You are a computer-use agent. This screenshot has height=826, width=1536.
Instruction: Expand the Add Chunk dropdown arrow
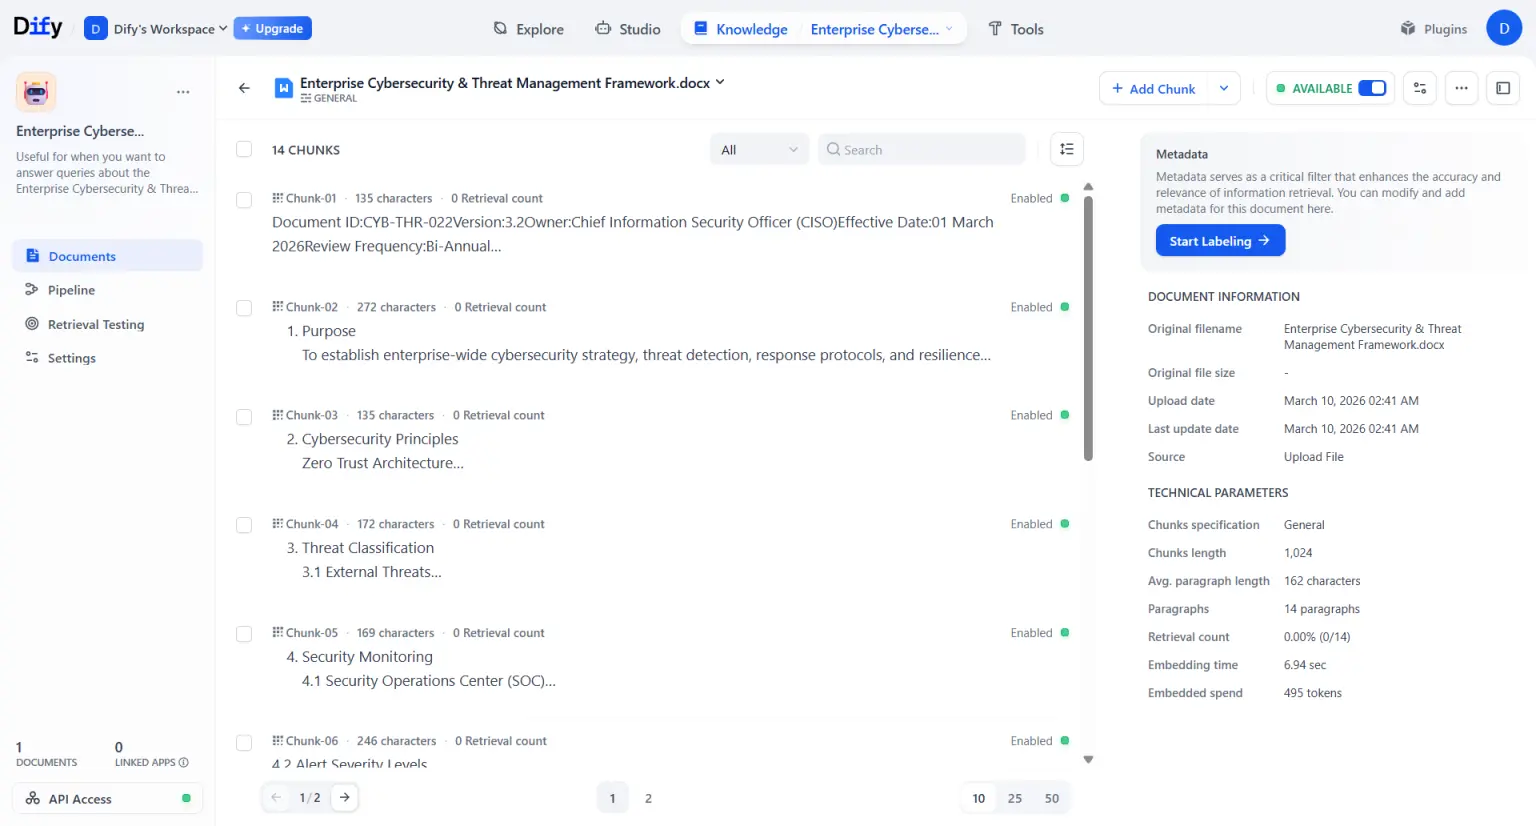tap(1224, 88)
